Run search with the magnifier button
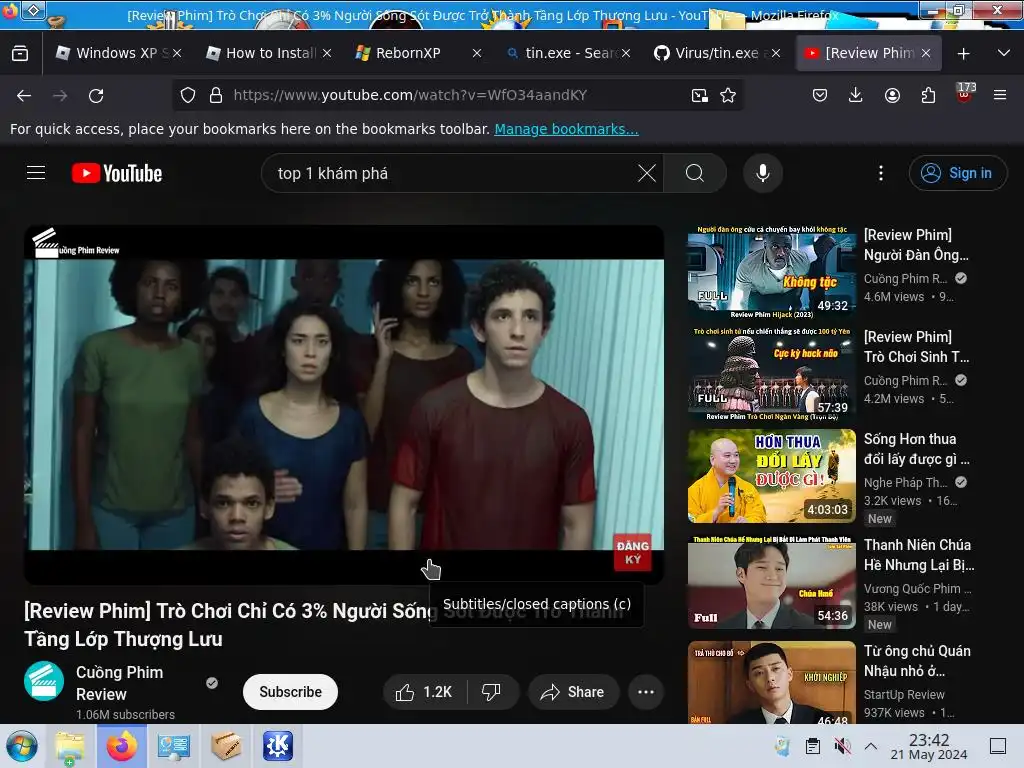The width and height of the screenshot is (1024, 768). (695, 173)
